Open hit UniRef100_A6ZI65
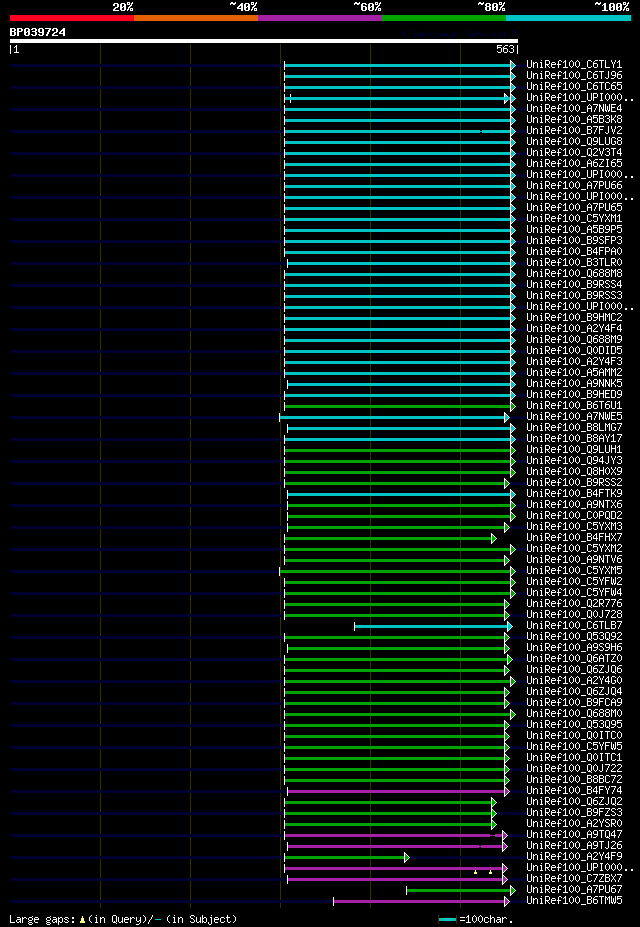This screenshot has width=640, height=927. (574, 164)
